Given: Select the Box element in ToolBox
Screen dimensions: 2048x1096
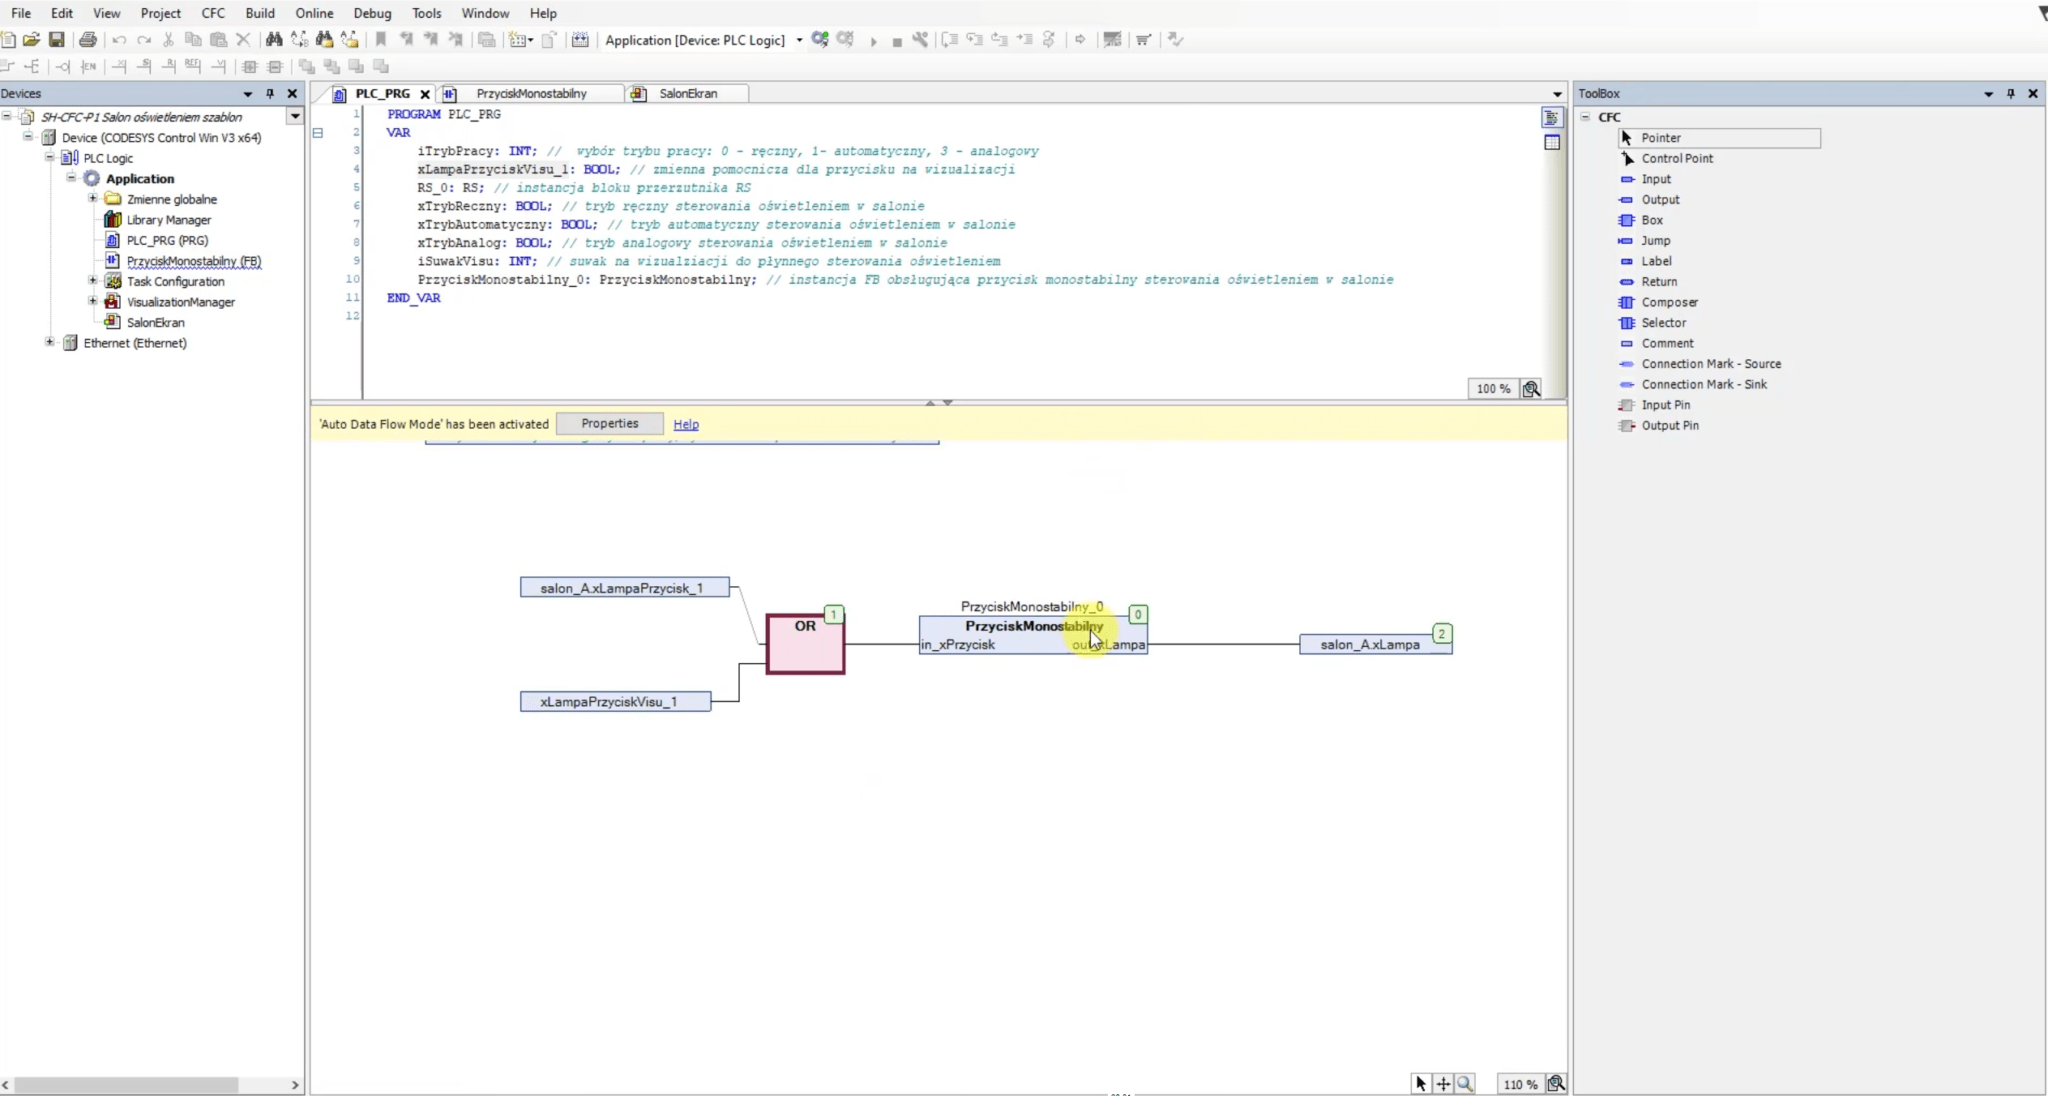Looking at the screenshot, I should pos(1651,220).
